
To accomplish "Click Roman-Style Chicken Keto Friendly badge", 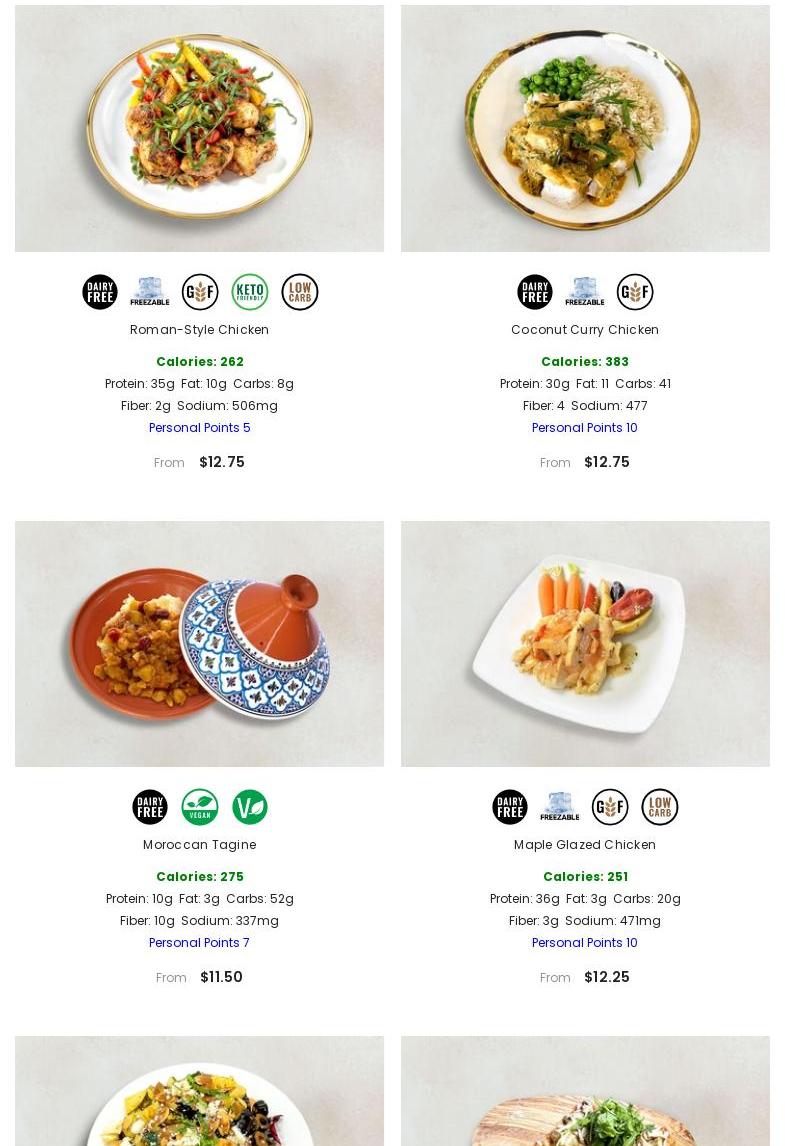I will [x=250, y=292].
